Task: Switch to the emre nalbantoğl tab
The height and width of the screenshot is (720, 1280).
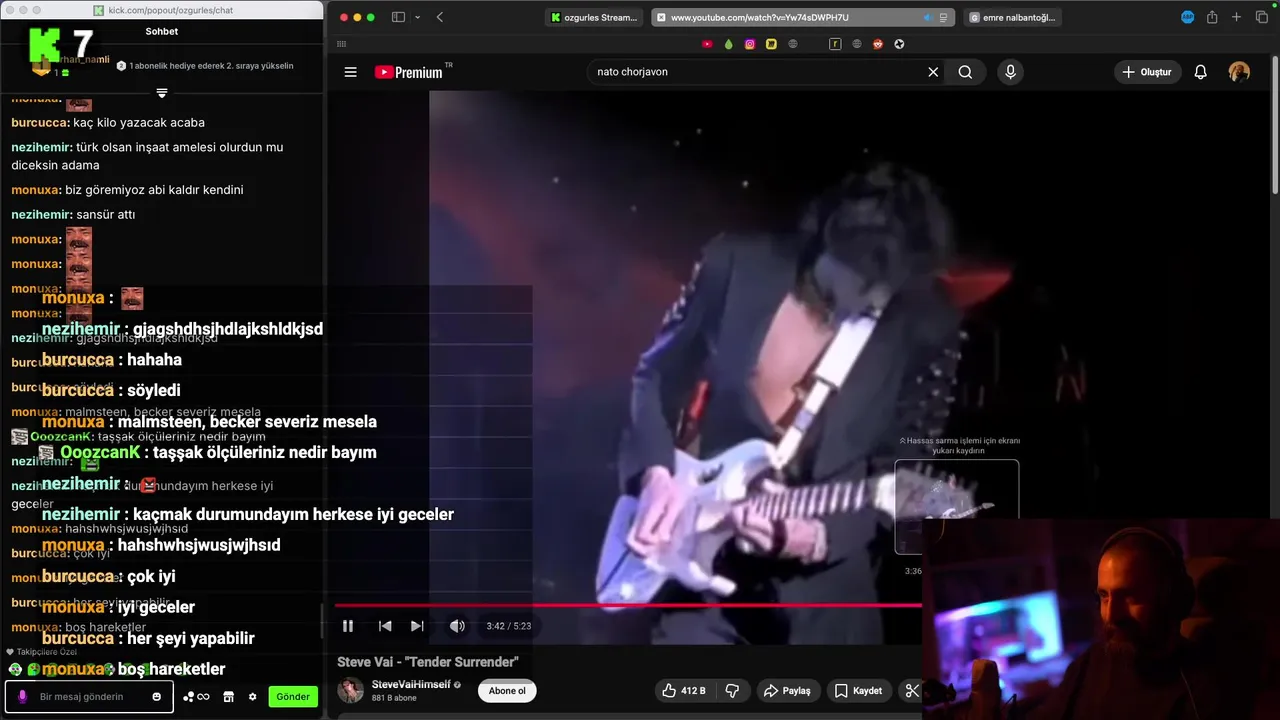Action: click(1013, 17)
